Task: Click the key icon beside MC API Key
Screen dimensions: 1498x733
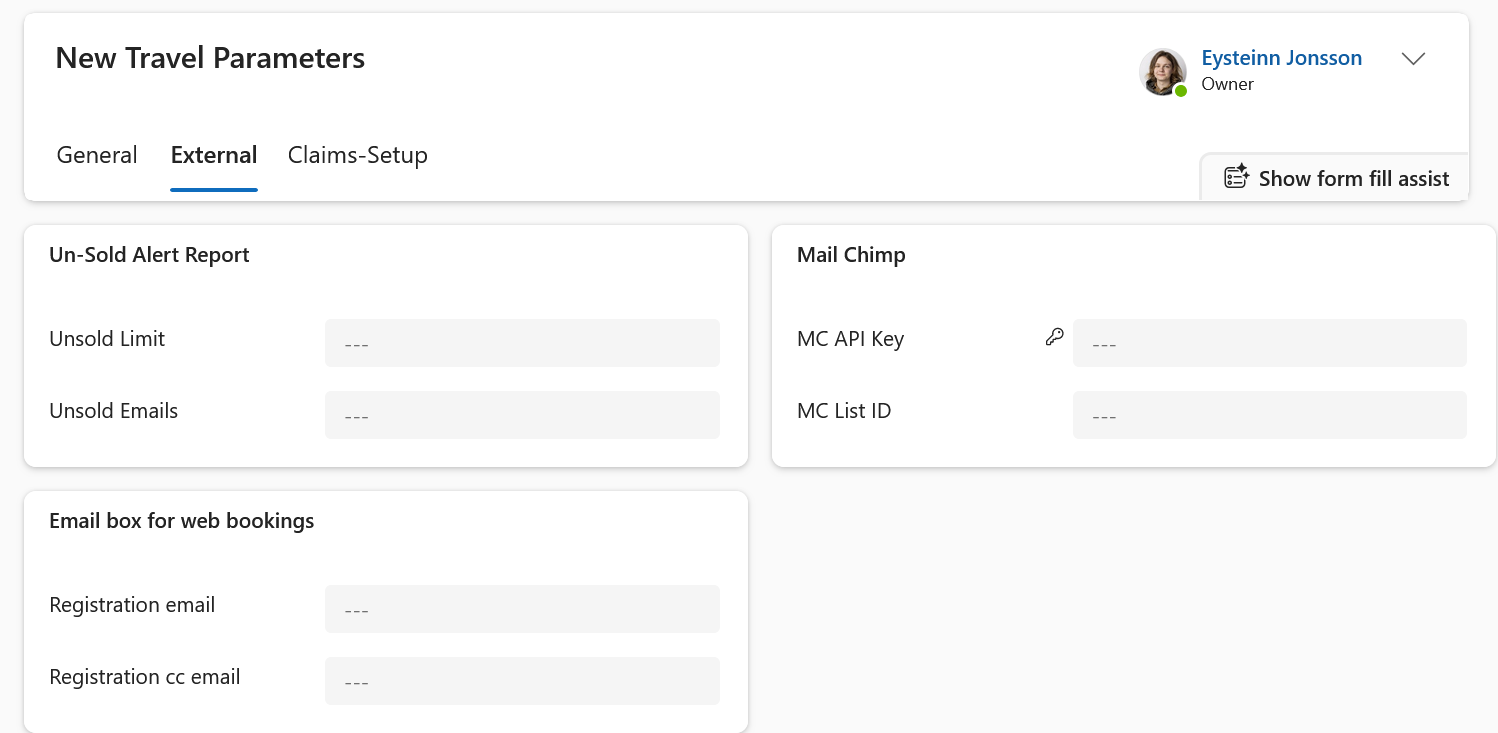Action: (x=1054, y=337)
